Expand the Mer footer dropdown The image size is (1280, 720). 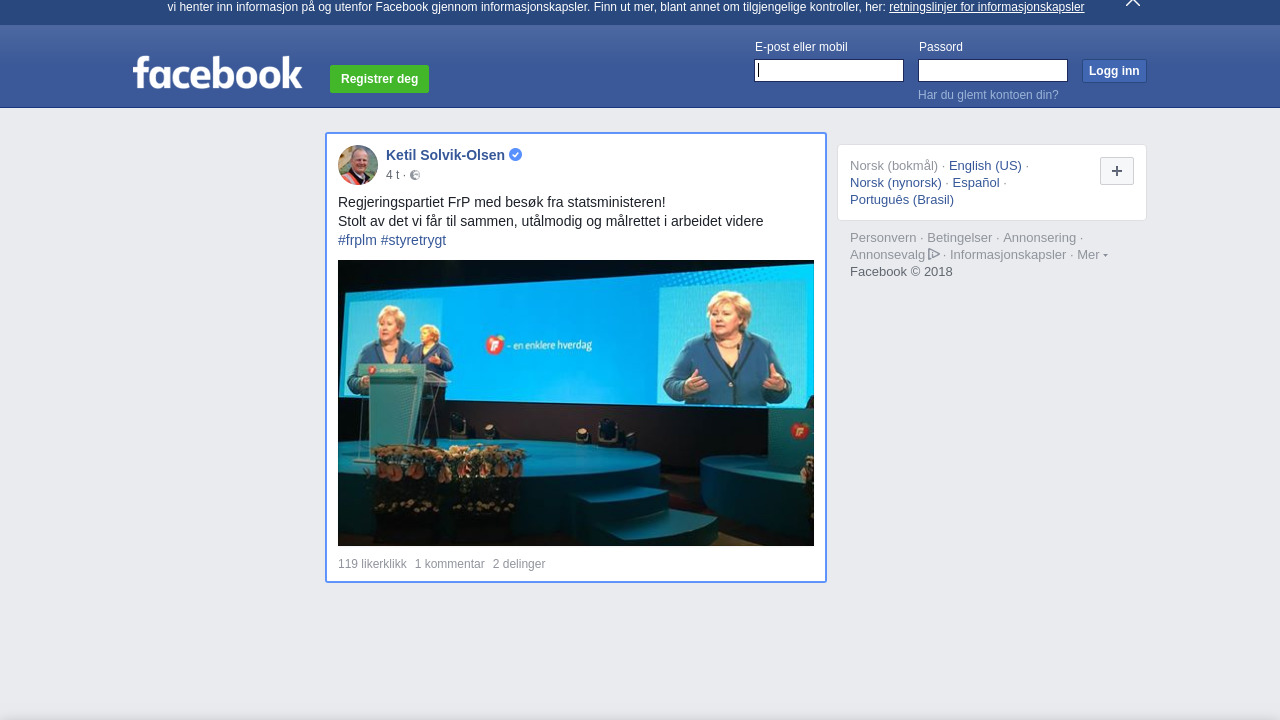tap(1091, 255)
